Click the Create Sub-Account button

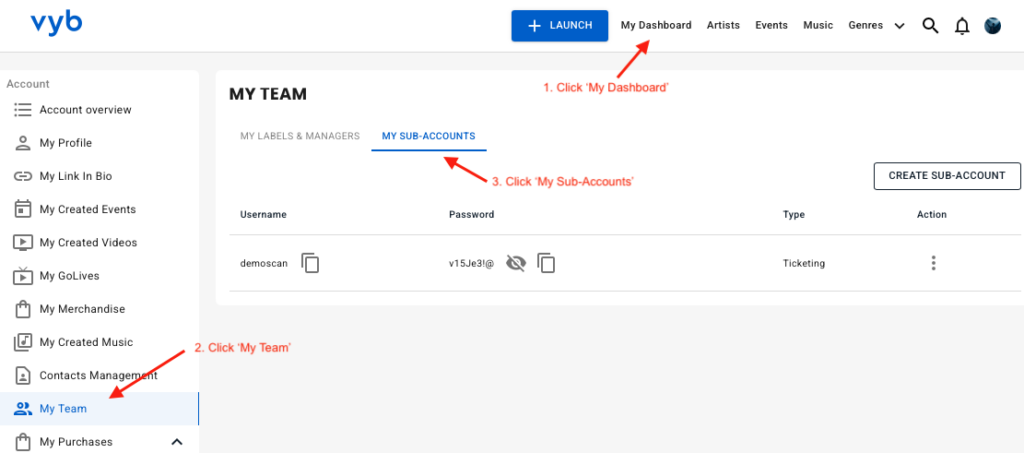946,176
